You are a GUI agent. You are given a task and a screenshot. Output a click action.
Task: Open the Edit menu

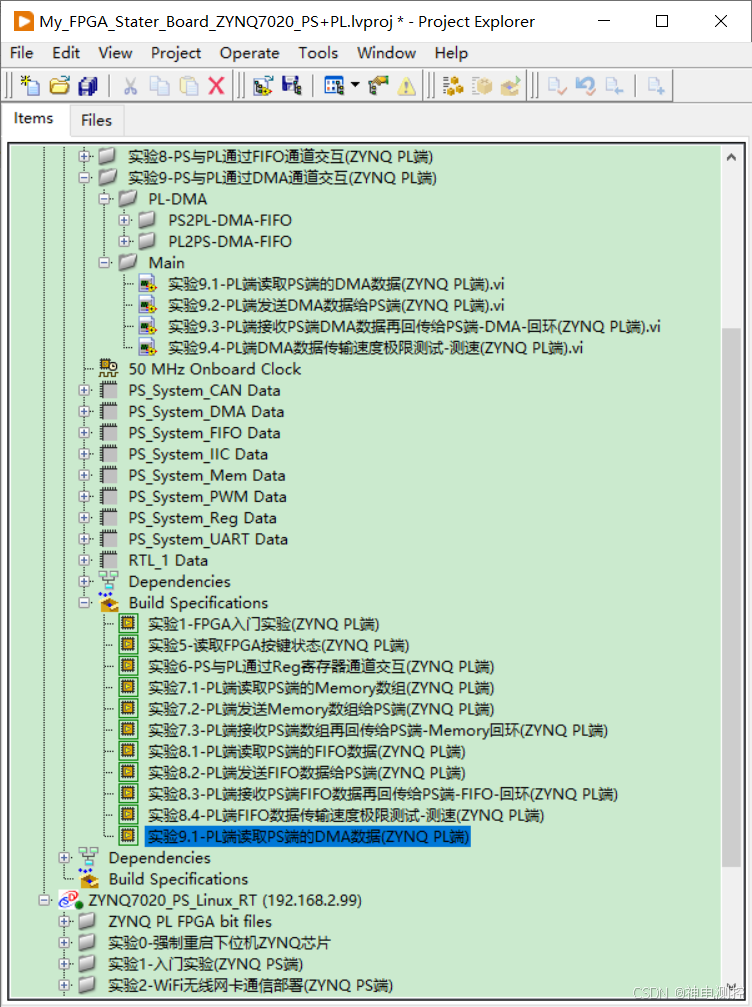66,53
